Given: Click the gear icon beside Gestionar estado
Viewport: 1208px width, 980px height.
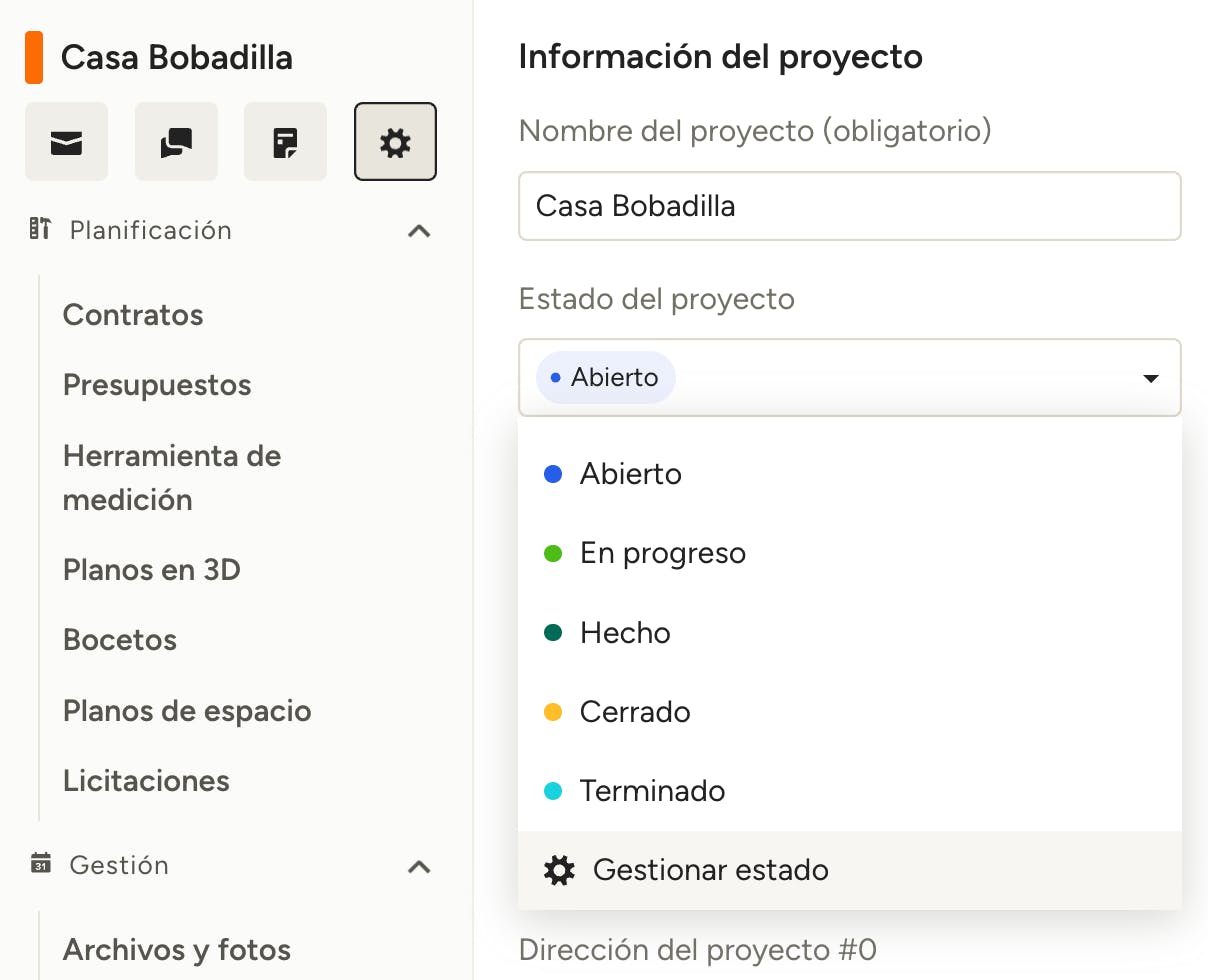Looking at the screenshot, I should click(x=559, y=870).
